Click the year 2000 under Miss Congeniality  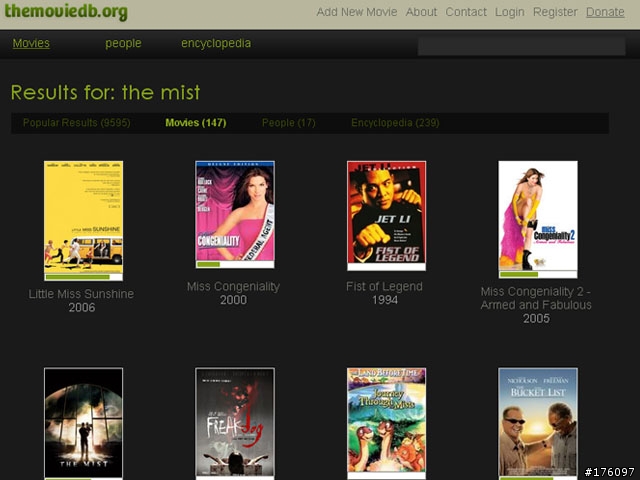(233, 300)
